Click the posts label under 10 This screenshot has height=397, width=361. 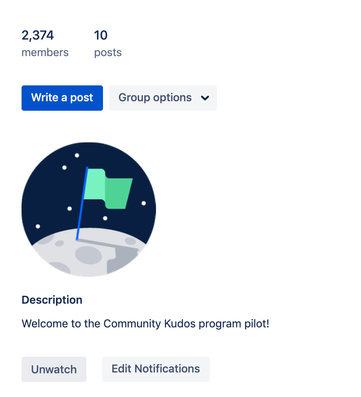coord(108,53)
